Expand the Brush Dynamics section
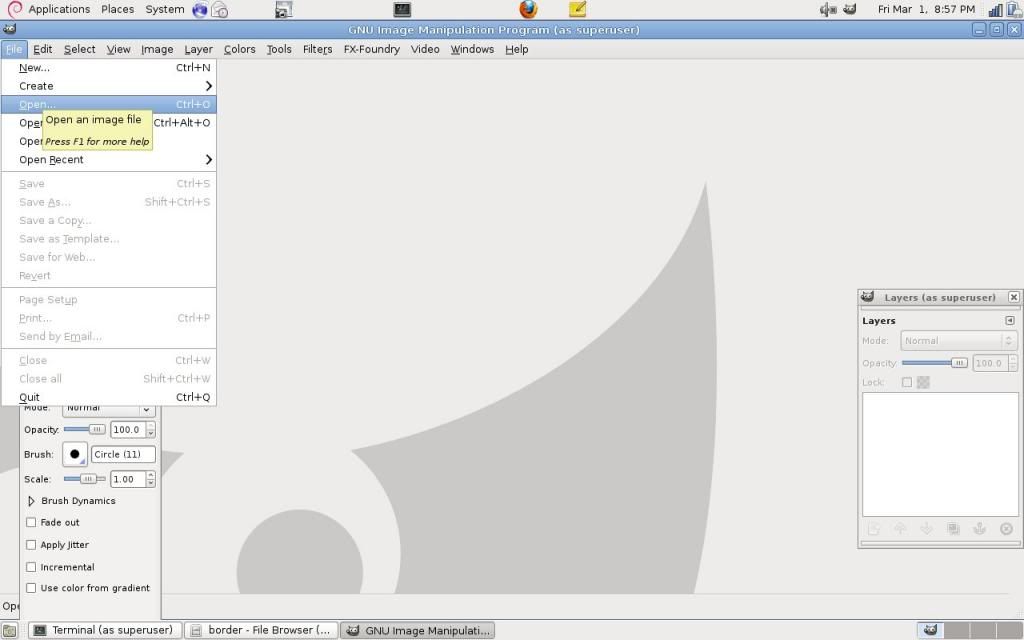 tap(31, 501)
